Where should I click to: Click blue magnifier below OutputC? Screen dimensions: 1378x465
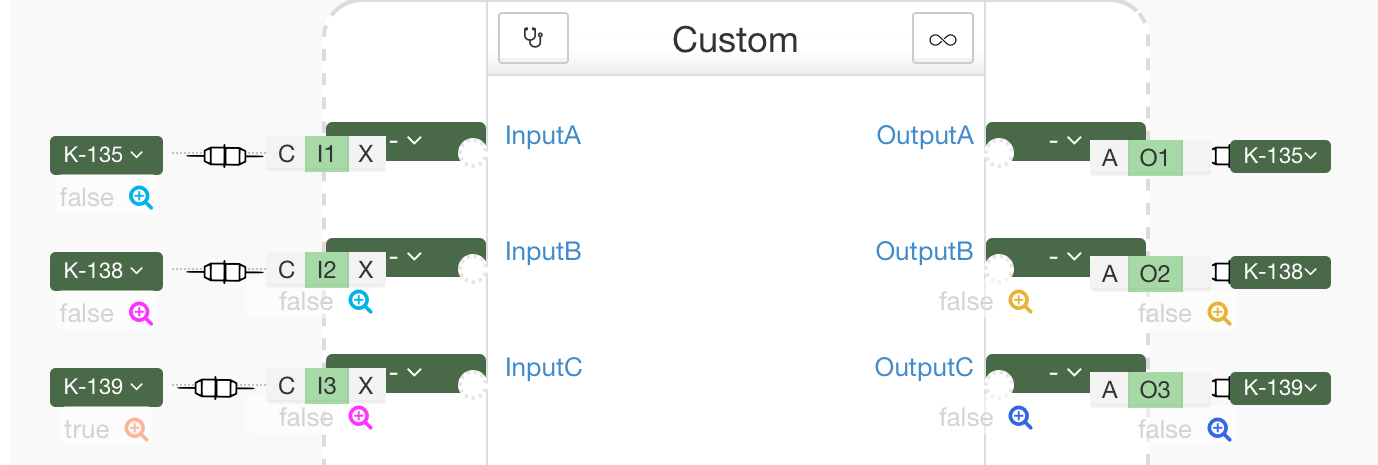point(1020,418)
